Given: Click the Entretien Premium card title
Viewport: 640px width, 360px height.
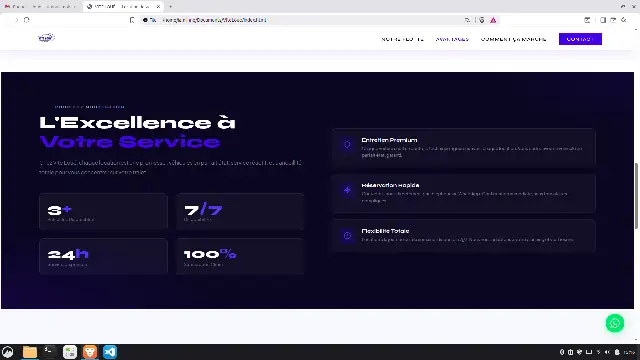Looking at the screenshot, I should [x=389, y=140].
